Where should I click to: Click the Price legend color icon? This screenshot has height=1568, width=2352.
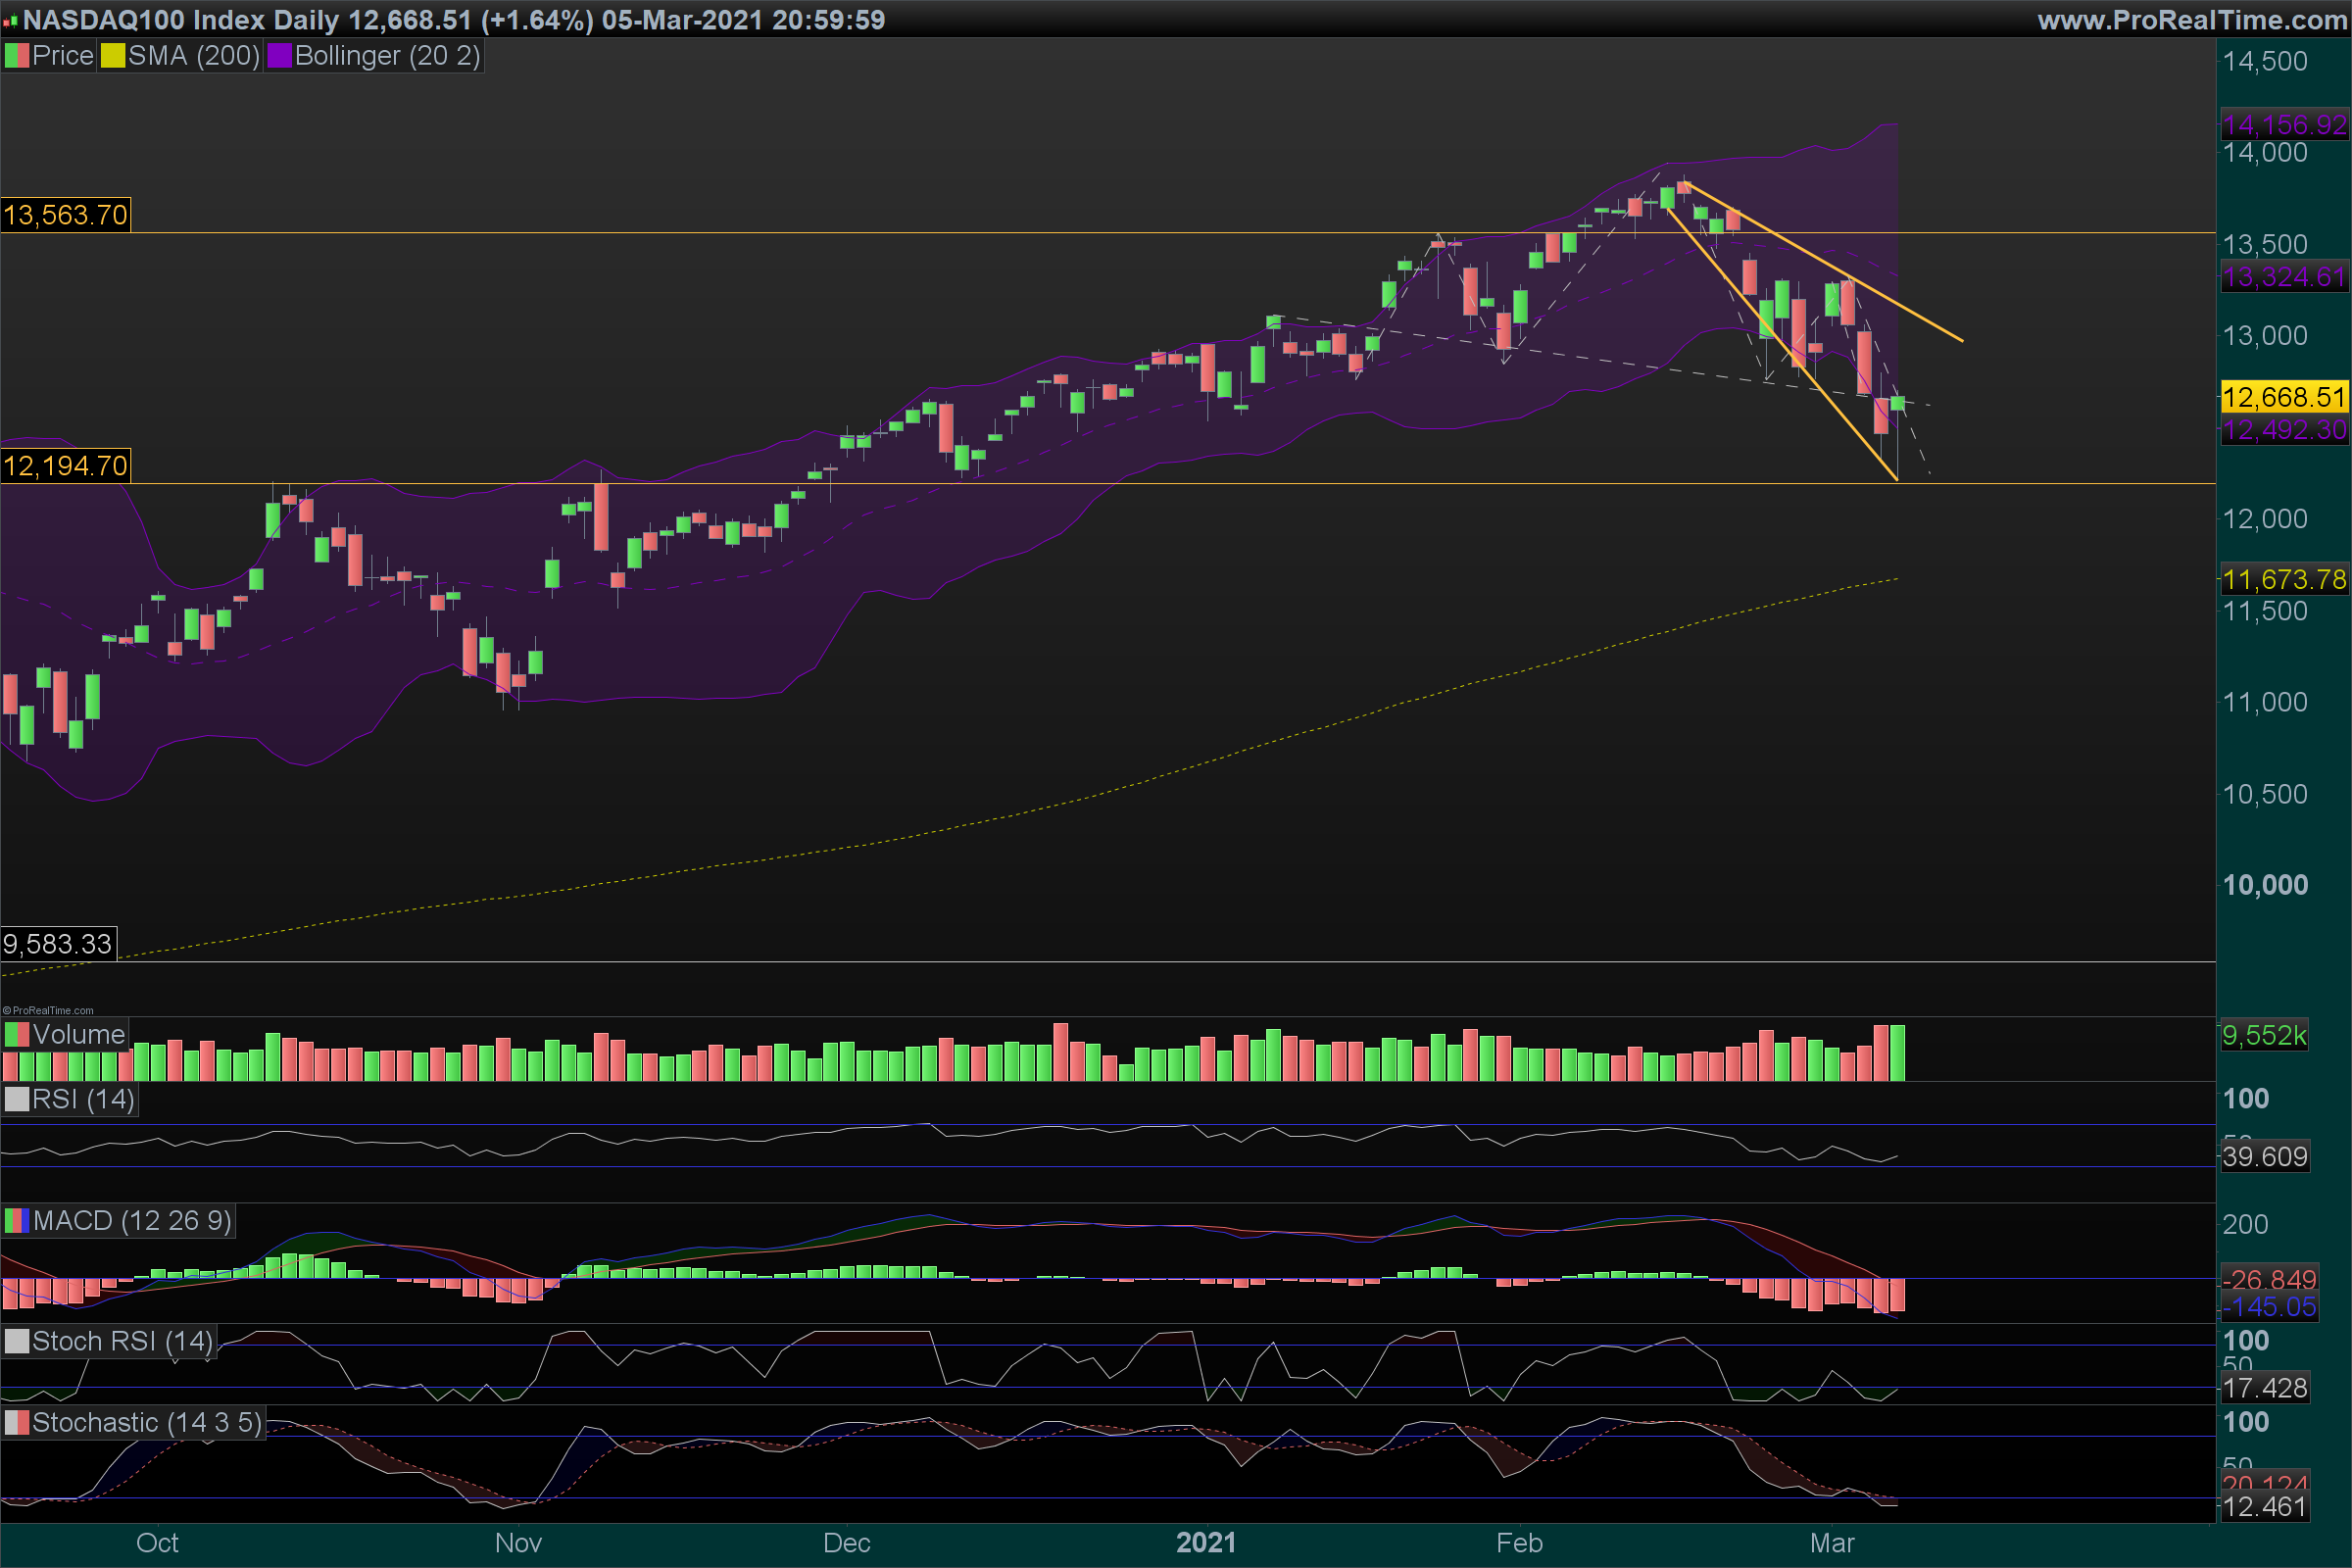coord(17,56)
